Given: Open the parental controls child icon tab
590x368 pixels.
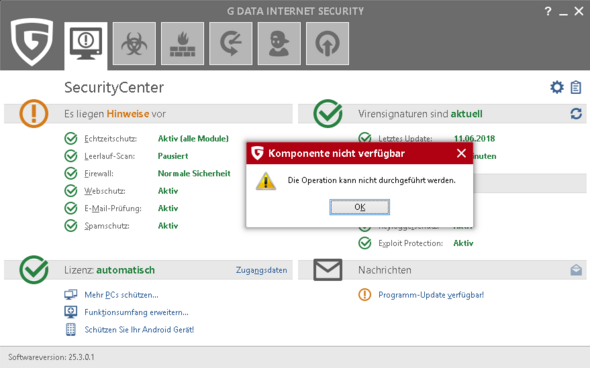Looking at the screenshot, I should tap(279, 44).
